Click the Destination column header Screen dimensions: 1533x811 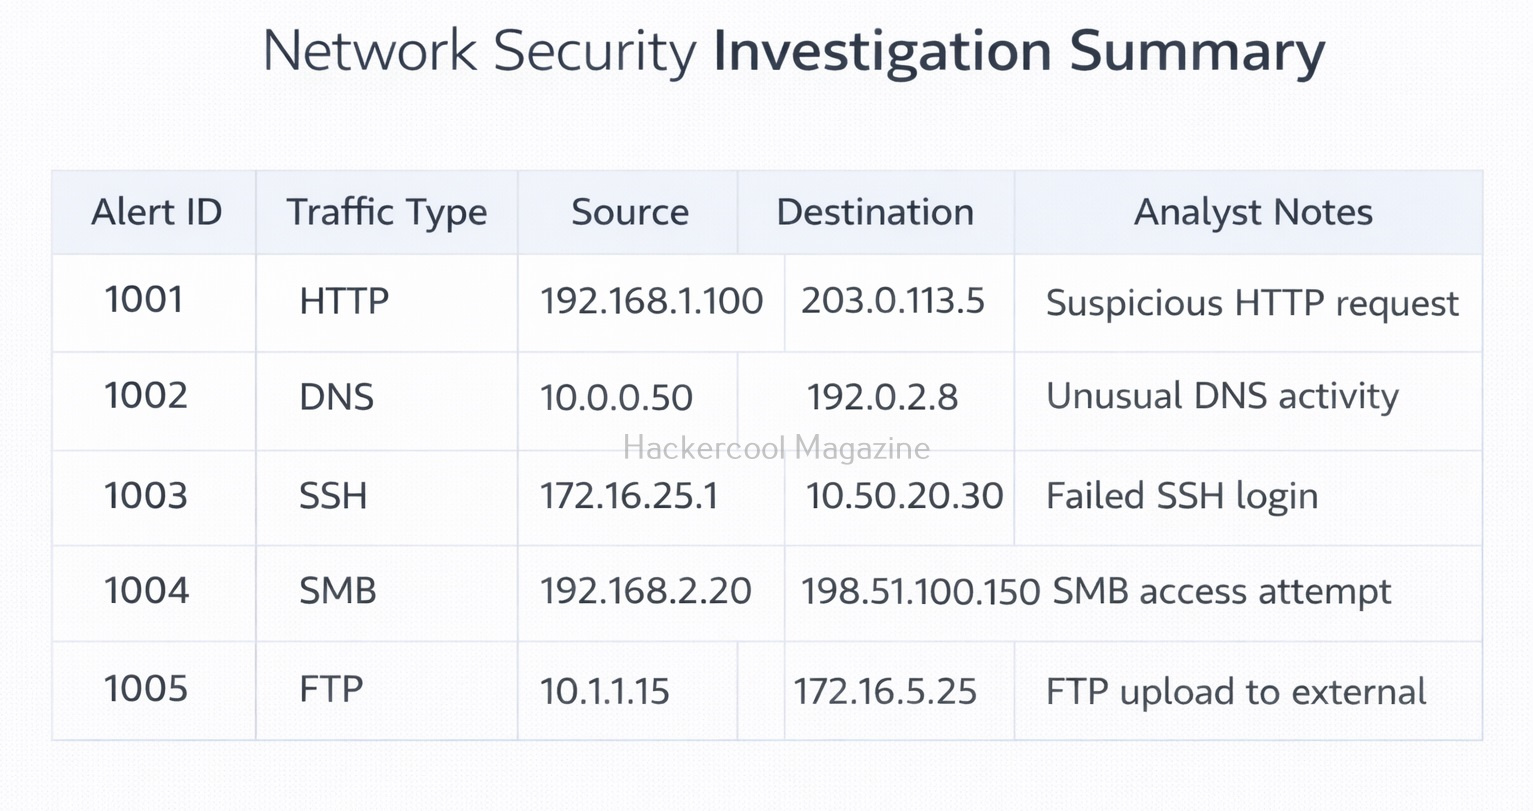pos(875,212)
